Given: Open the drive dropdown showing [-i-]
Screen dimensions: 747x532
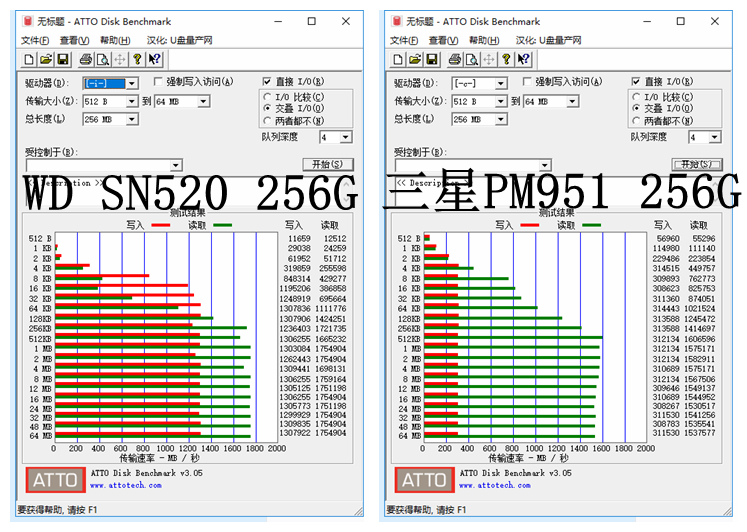Looking at the screenshot, I should point(131,84).
